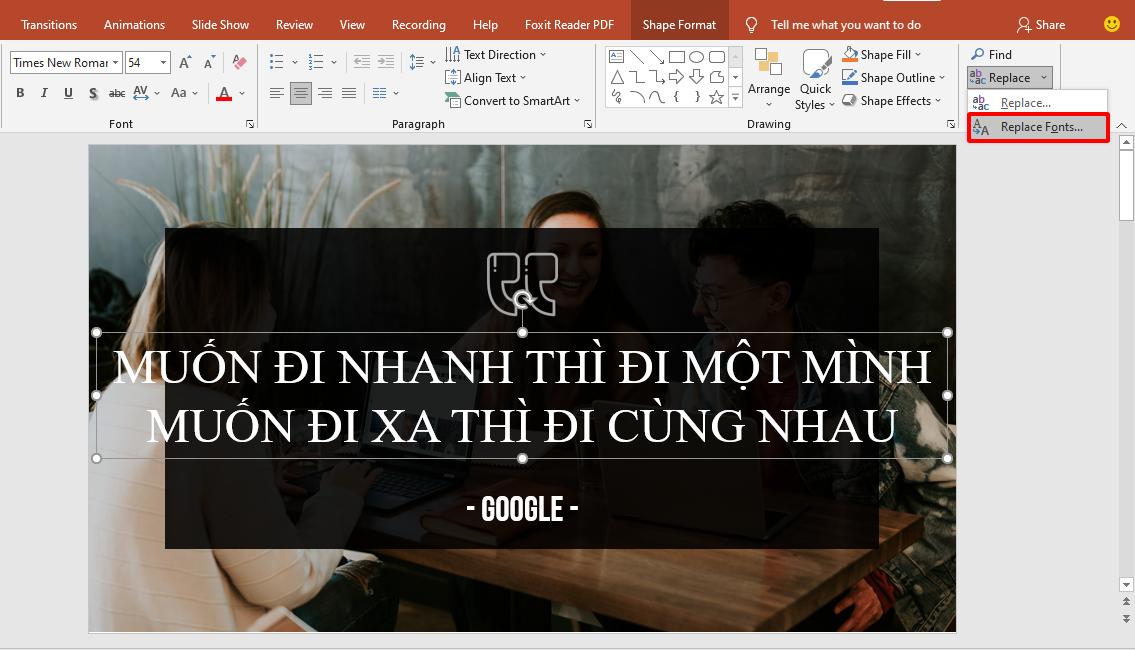Click the Clear All Formatting icon

click(x=239, y=62)
